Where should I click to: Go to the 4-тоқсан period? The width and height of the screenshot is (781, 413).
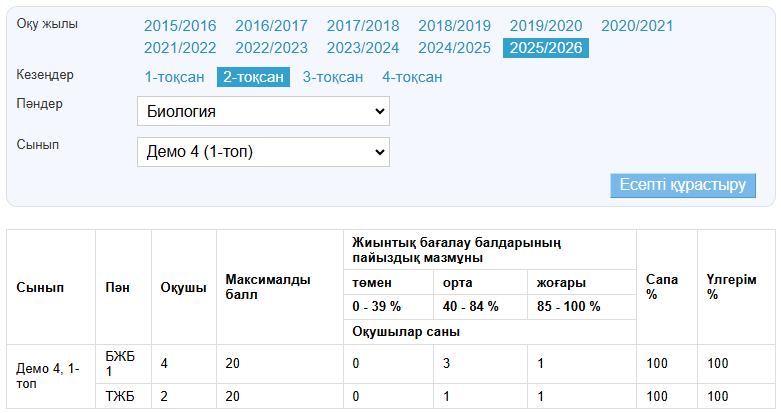412,77
